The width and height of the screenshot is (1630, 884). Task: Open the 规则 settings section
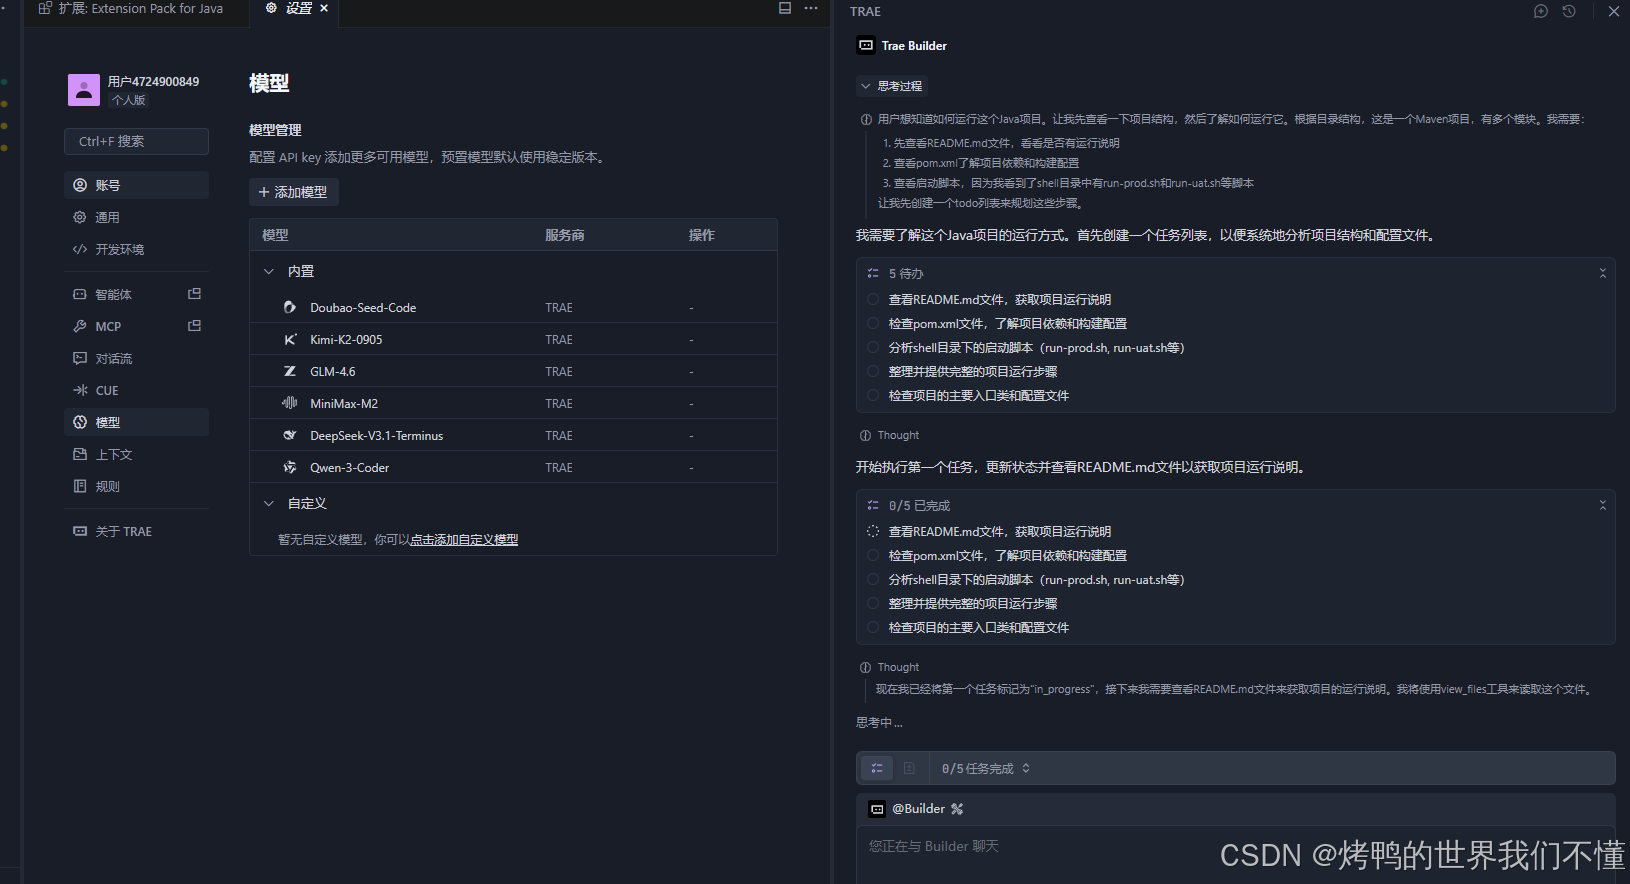pos(136,486)
